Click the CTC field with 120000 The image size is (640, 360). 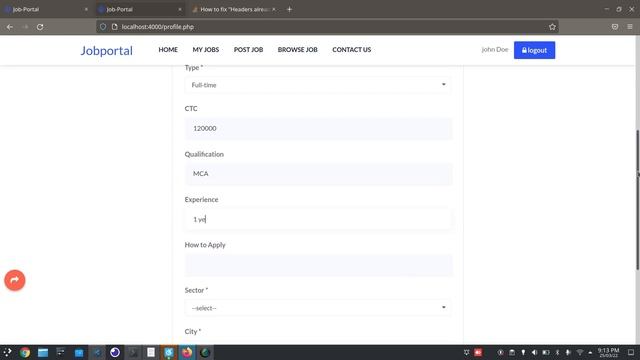coord(318,128)
